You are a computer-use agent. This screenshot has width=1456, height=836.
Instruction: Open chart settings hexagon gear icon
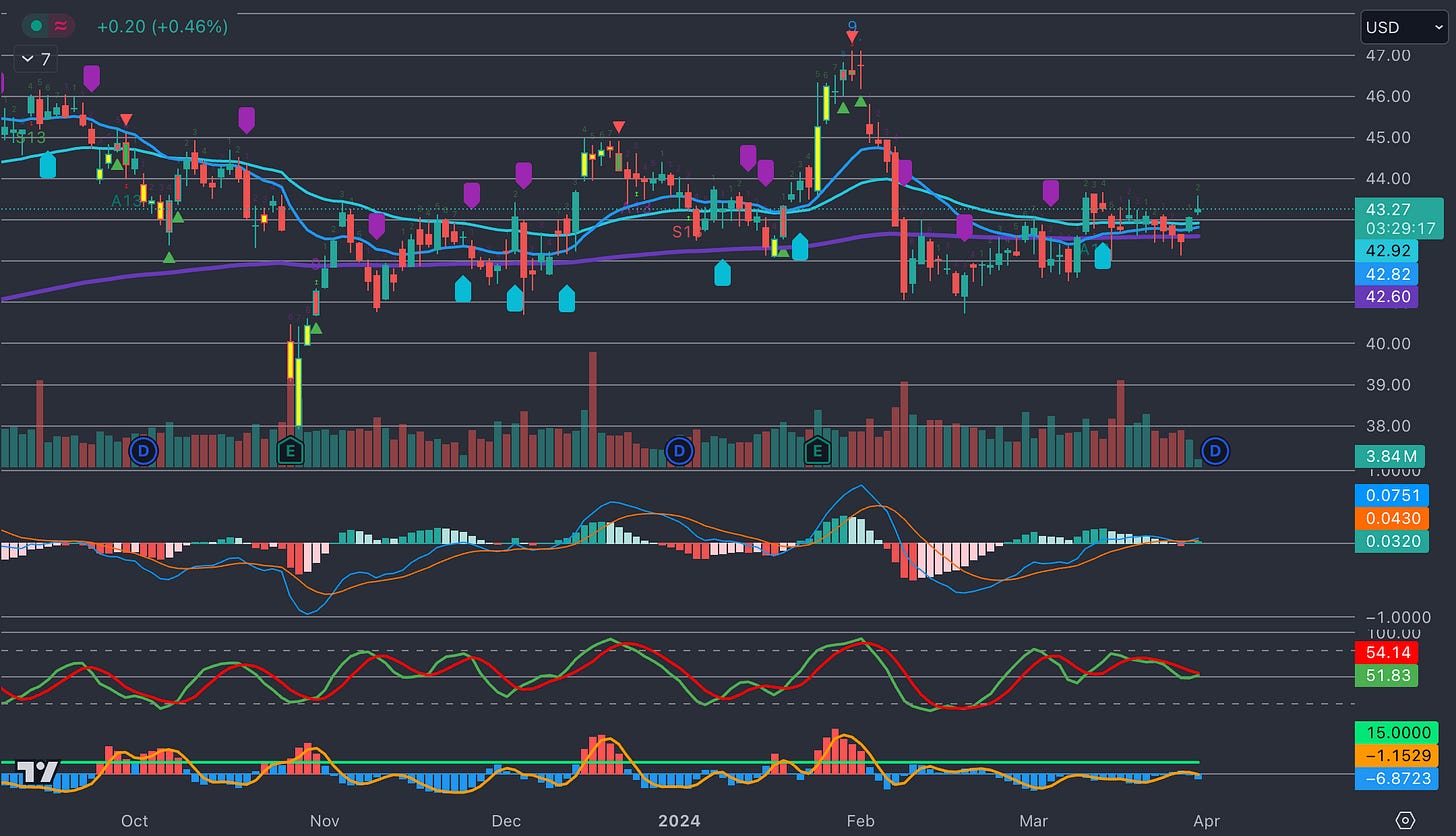pyautogui.click(x=1405, y=820)
